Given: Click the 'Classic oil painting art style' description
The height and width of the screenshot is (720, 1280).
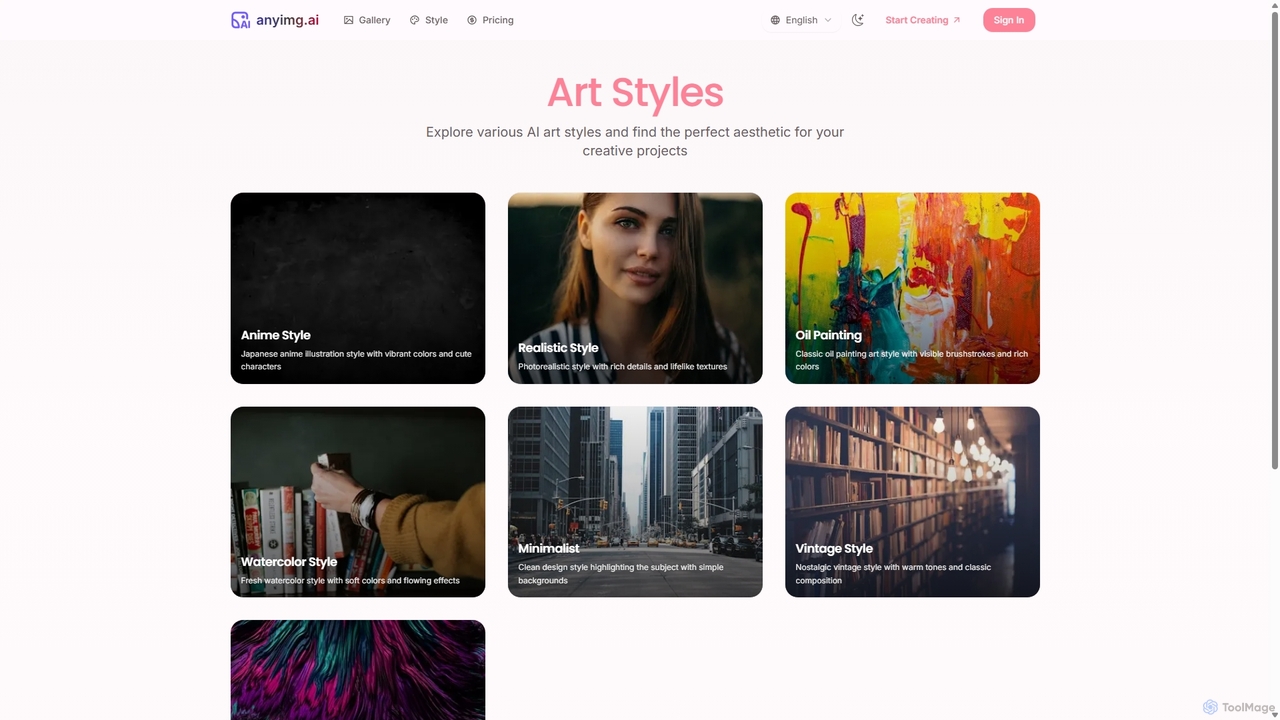Looking at the screenshot, I should pyautogui.click(x=911, y=360).
